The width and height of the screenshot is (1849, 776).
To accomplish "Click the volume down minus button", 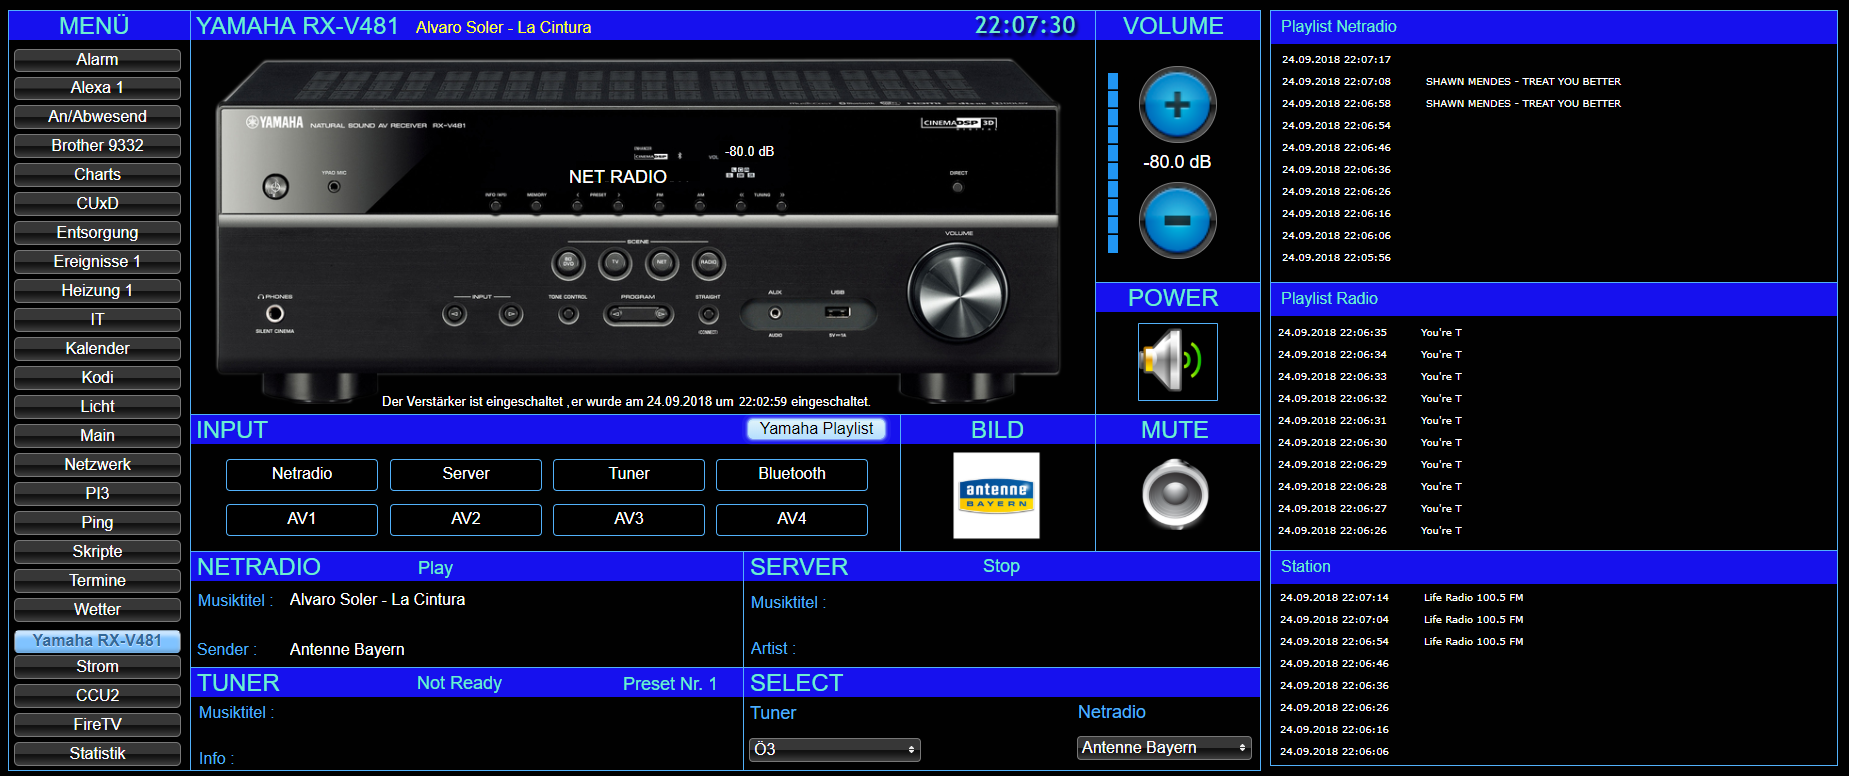I will (1177, 221).
